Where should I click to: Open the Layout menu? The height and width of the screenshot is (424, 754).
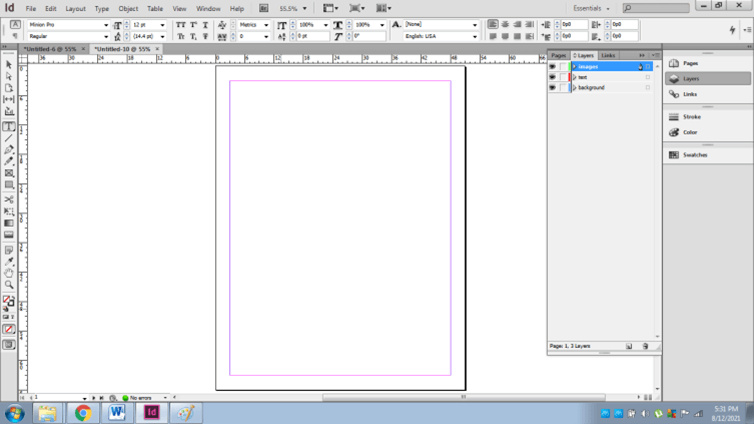point(76,8)
